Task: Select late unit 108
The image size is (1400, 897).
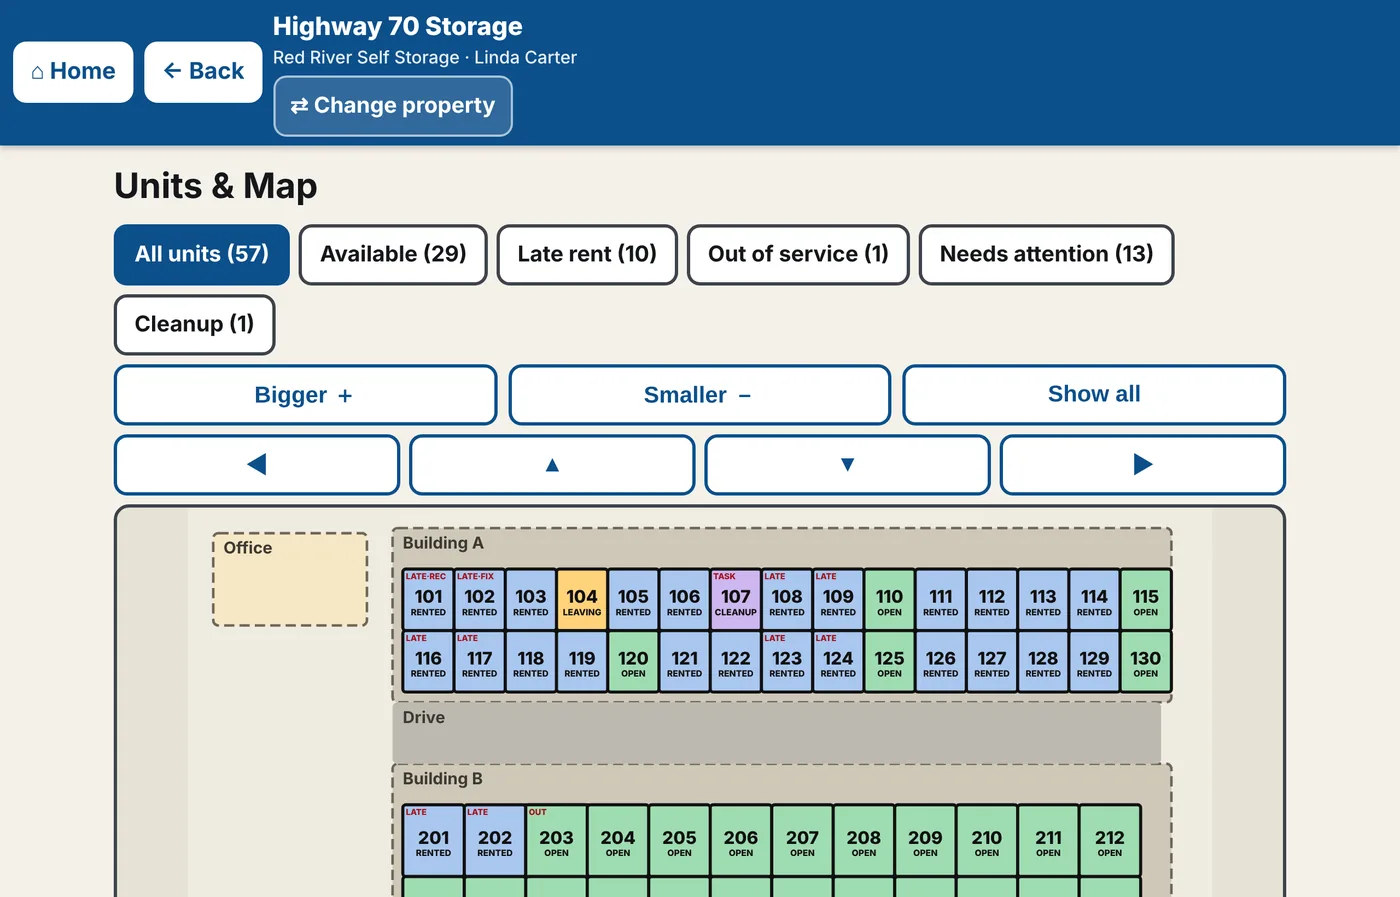Action: coord(787,599)
